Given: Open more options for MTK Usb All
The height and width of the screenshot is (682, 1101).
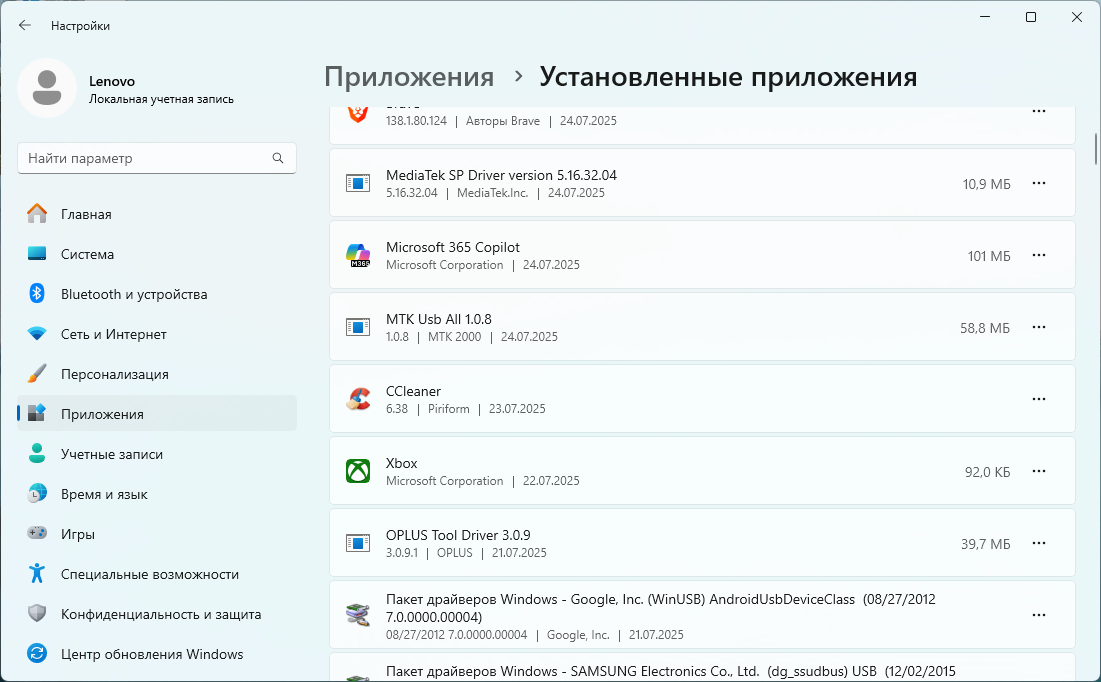Looking at the screenshot, I should click(x=1039, y=327).
